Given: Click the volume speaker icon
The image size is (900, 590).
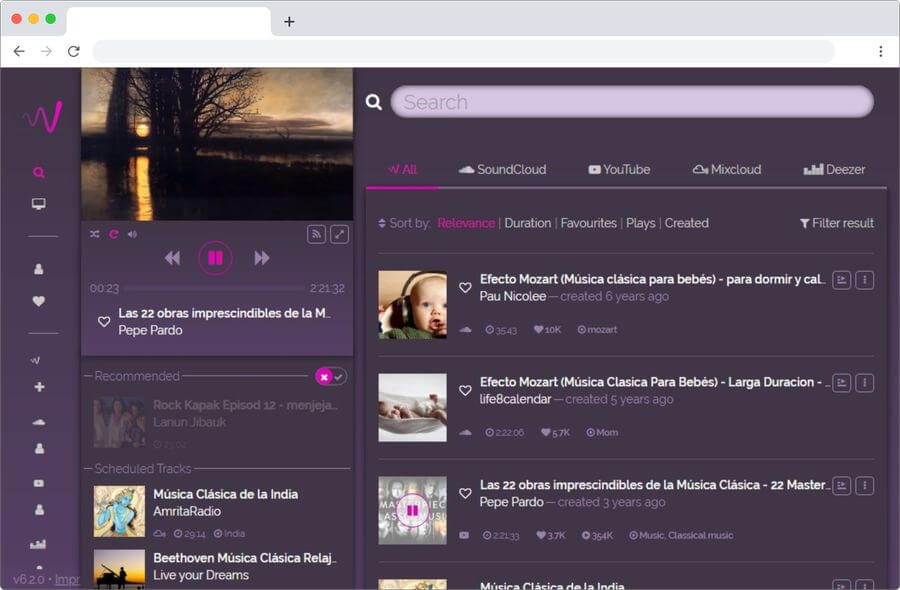Looking at the screenshot, I should (133, 234).
